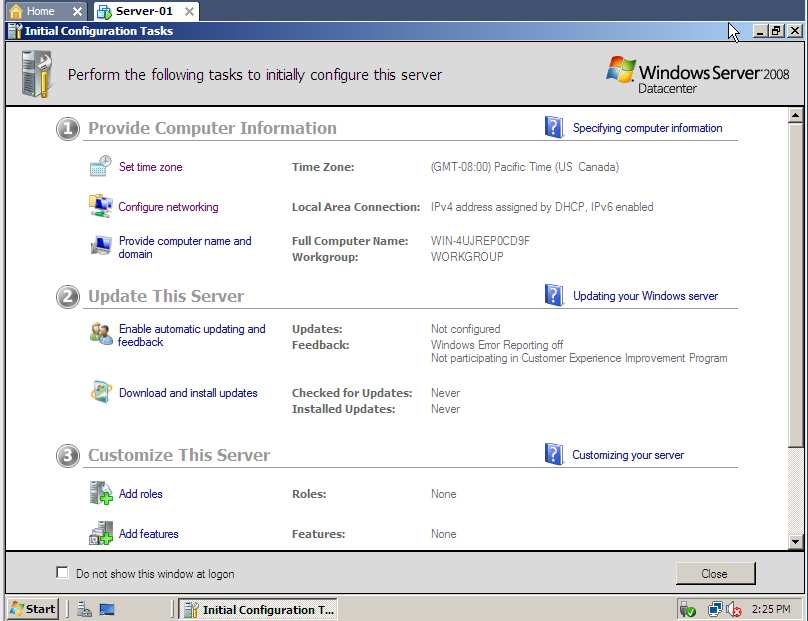Restore down the Initial Configuration Tasks window
Viewport: 808px width, 621px height.
click(x=776, y=31)
